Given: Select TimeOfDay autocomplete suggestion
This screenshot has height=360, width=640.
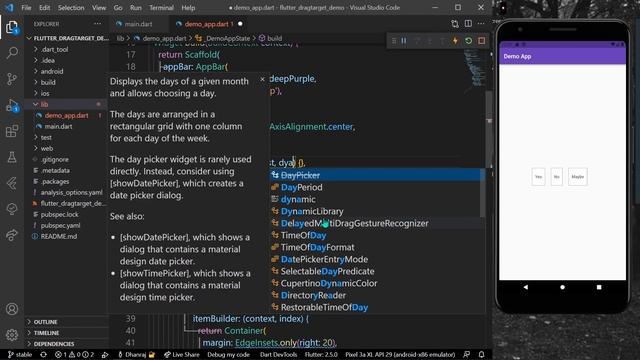Looking at the screenshot, I should tap(376, 235).
